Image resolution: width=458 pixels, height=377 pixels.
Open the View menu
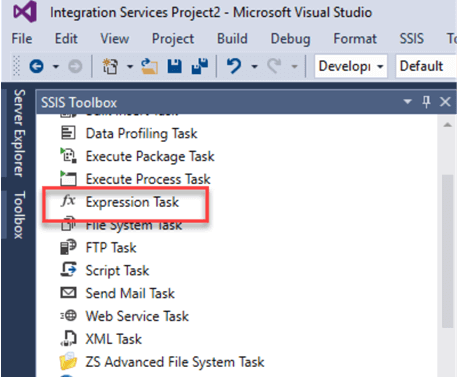115,39
